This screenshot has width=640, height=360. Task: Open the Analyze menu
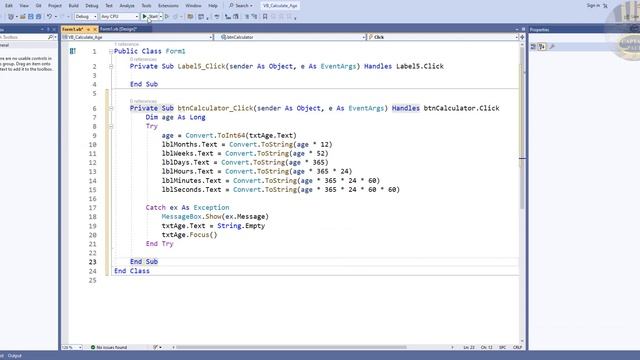pyautogui.click(x=127, y=6)
